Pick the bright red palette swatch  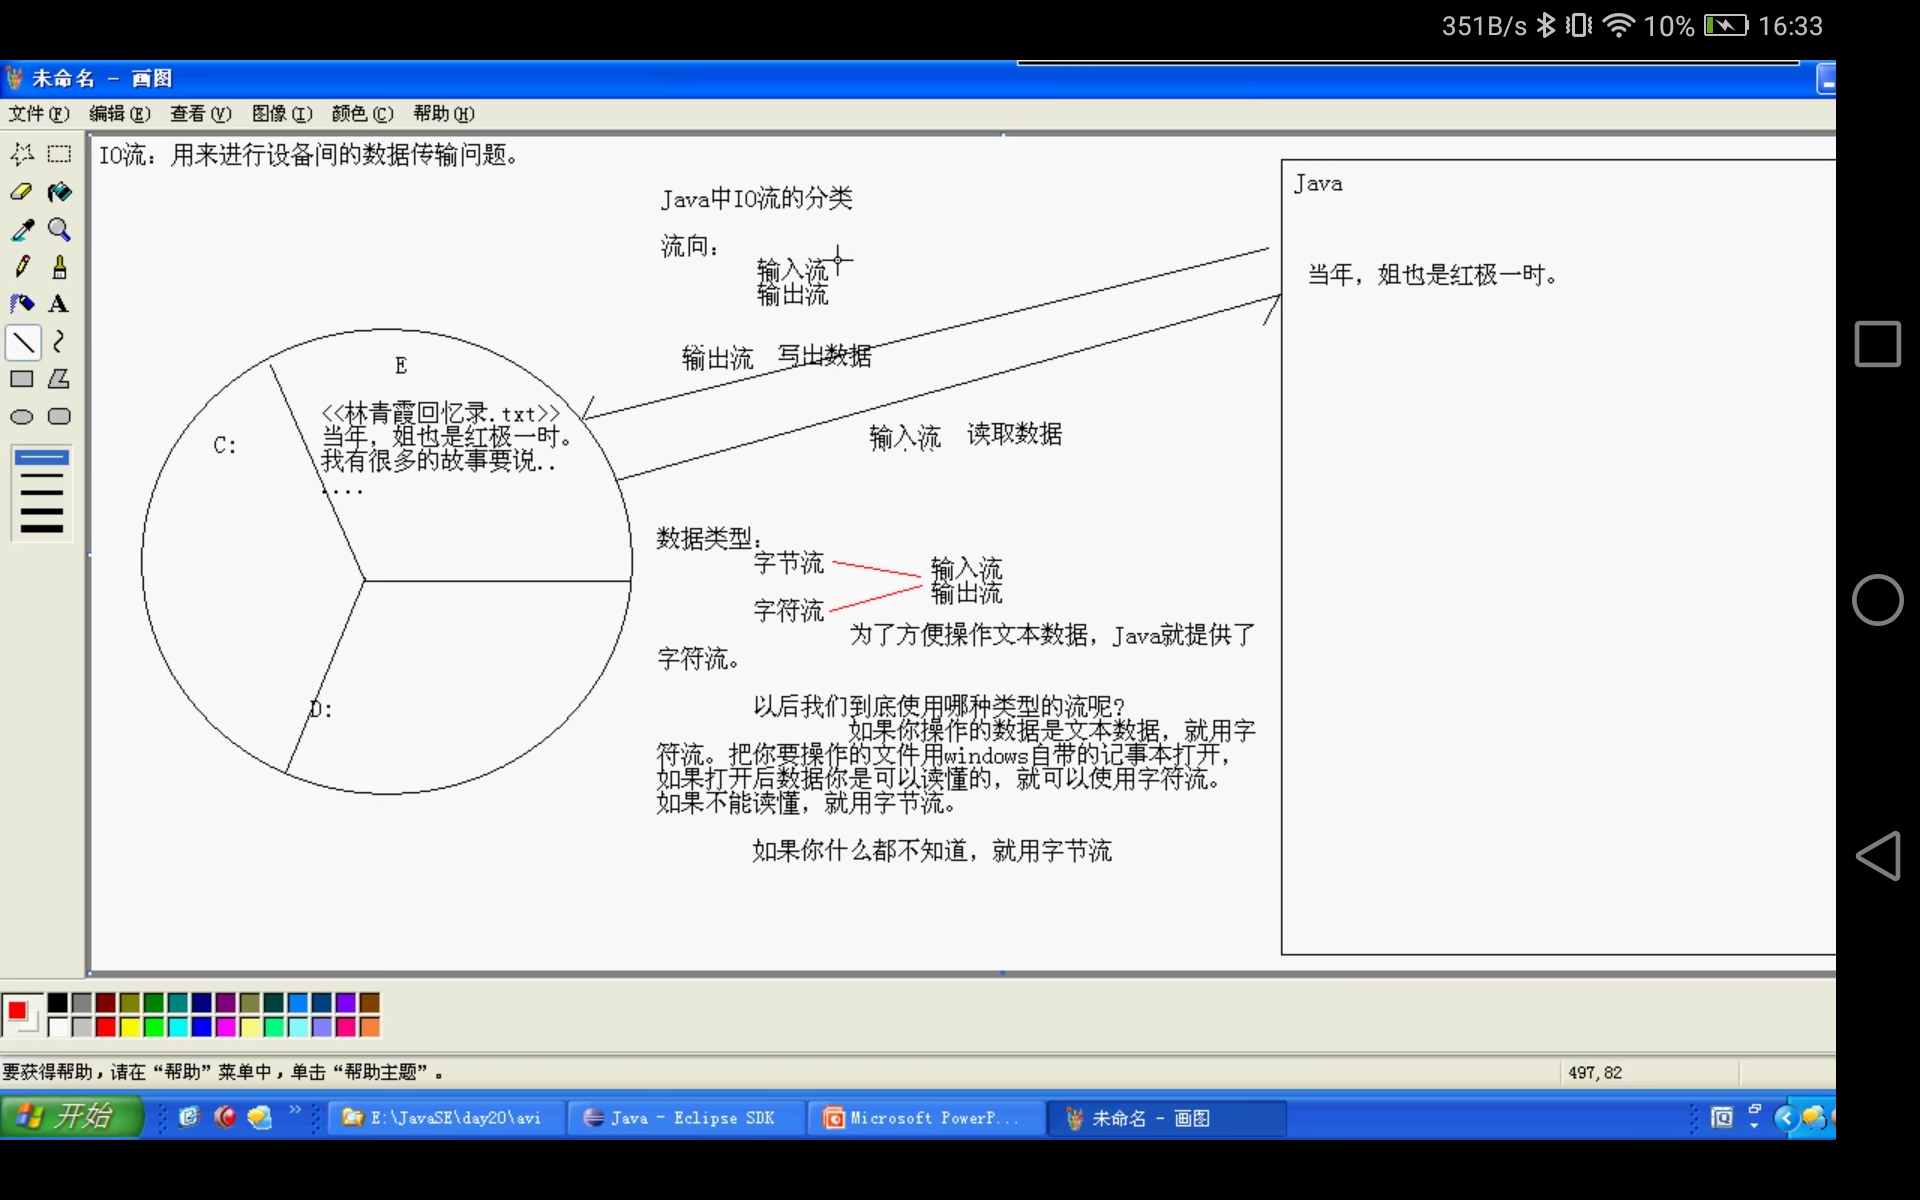[x=106, y=1027]
